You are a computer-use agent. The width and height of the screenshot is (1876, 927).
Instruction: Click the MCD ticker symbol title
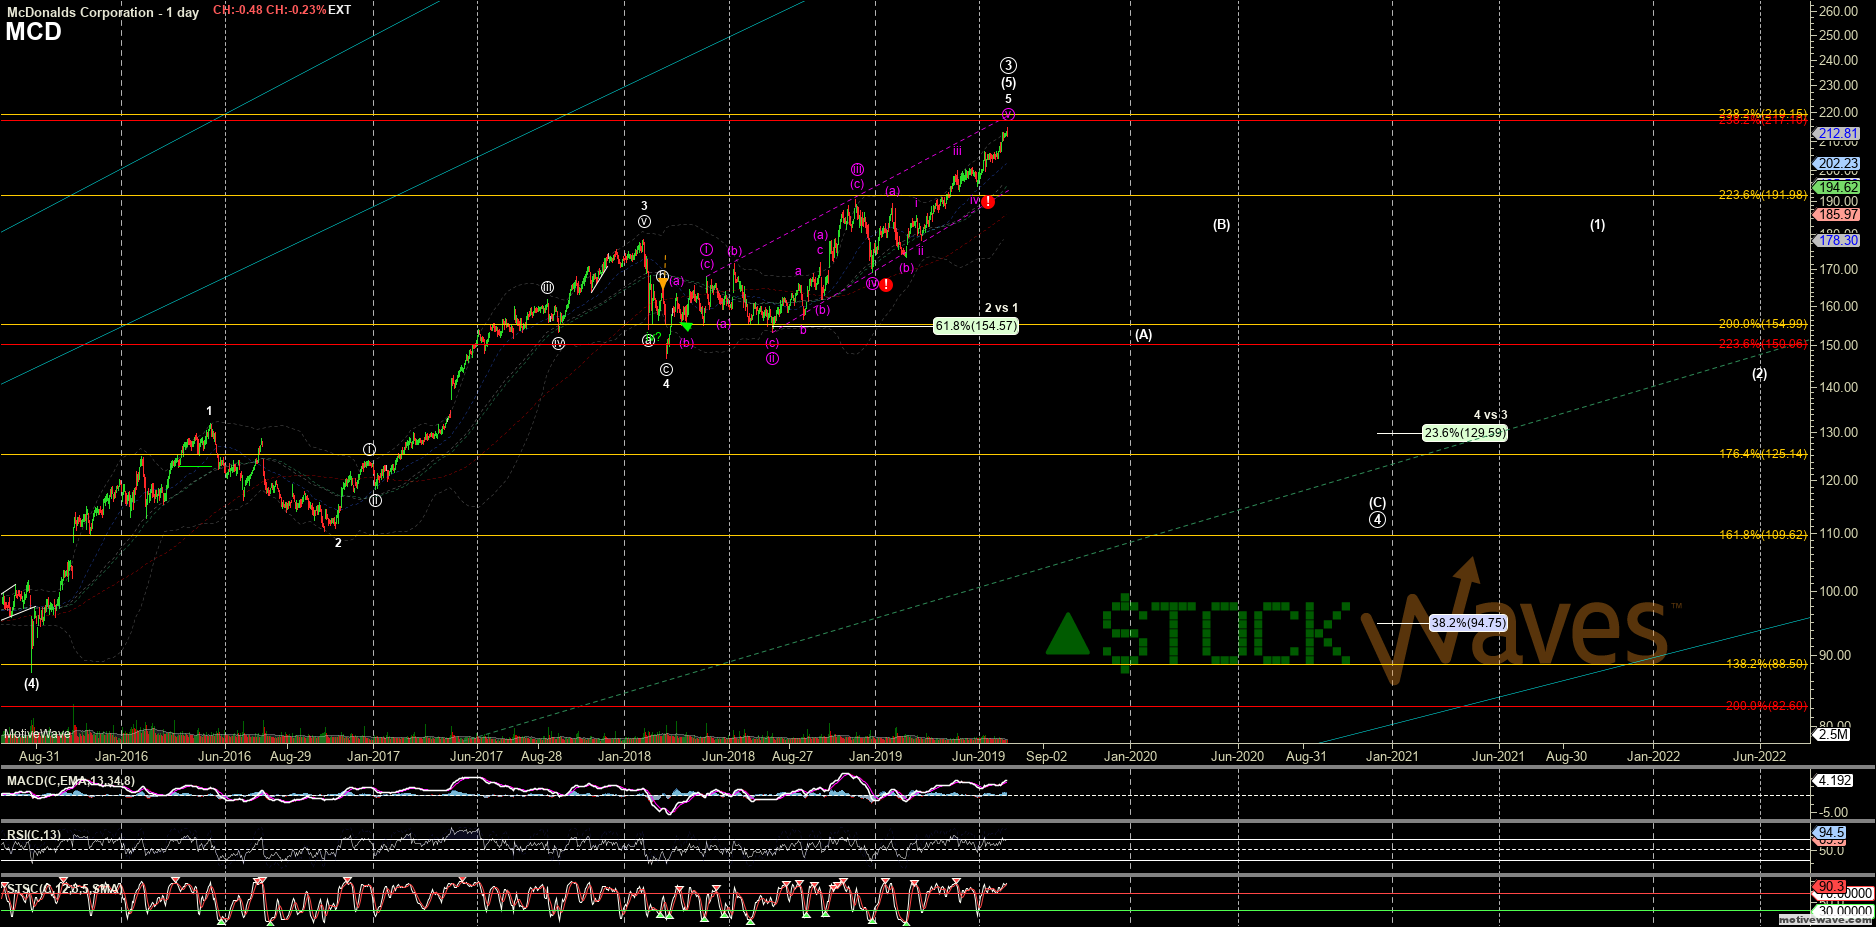(33, 32)
